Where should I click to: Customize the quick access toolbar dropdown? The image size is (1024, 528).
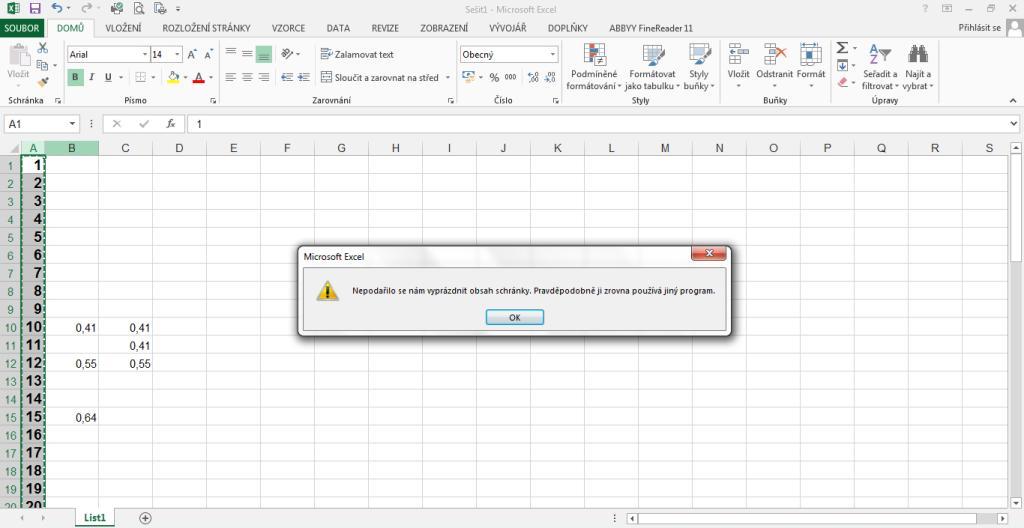point(178,9)
